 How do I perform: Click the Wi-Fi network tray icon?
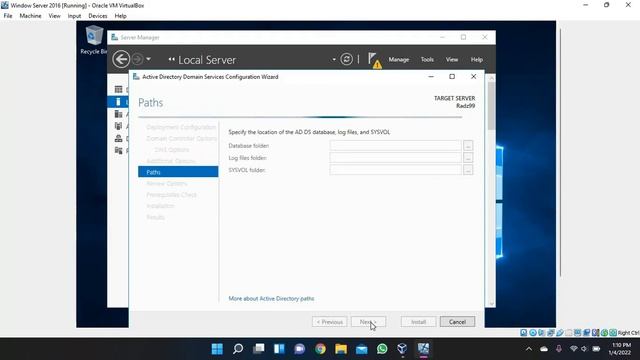573,349
